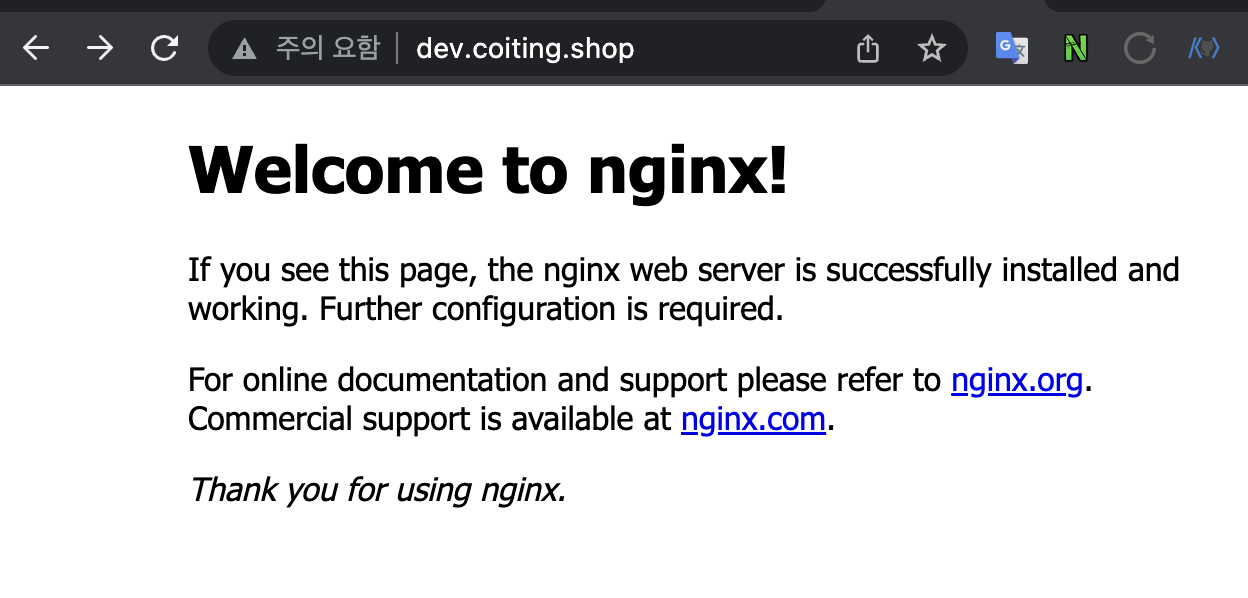The image size is (1248, 598).
Task: Go back to the previous page
Action: tap(36, 48)
